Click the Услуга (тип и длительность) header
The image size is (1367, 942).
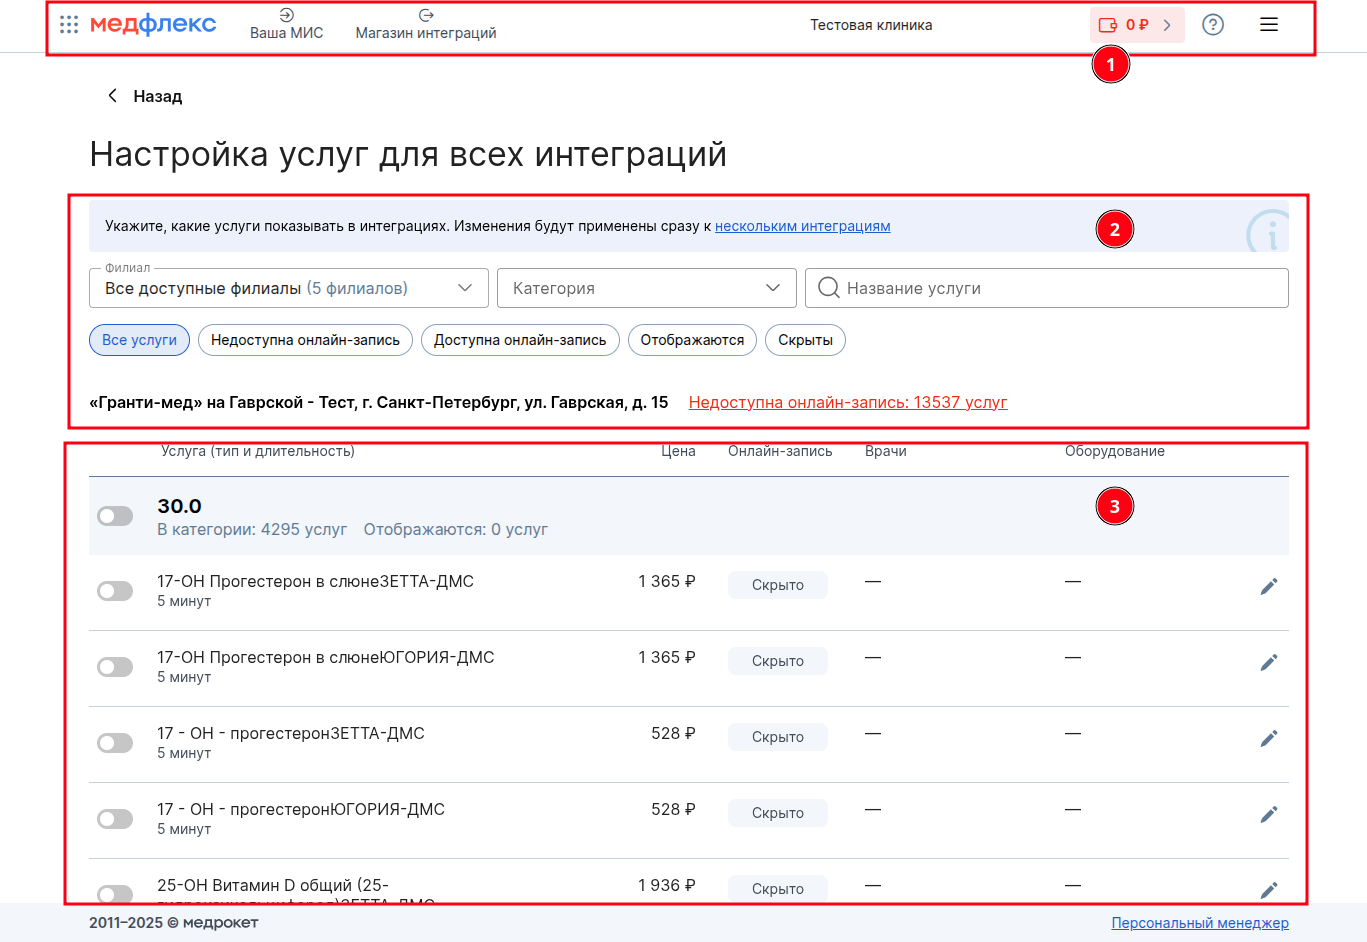[x=258, y=451]
